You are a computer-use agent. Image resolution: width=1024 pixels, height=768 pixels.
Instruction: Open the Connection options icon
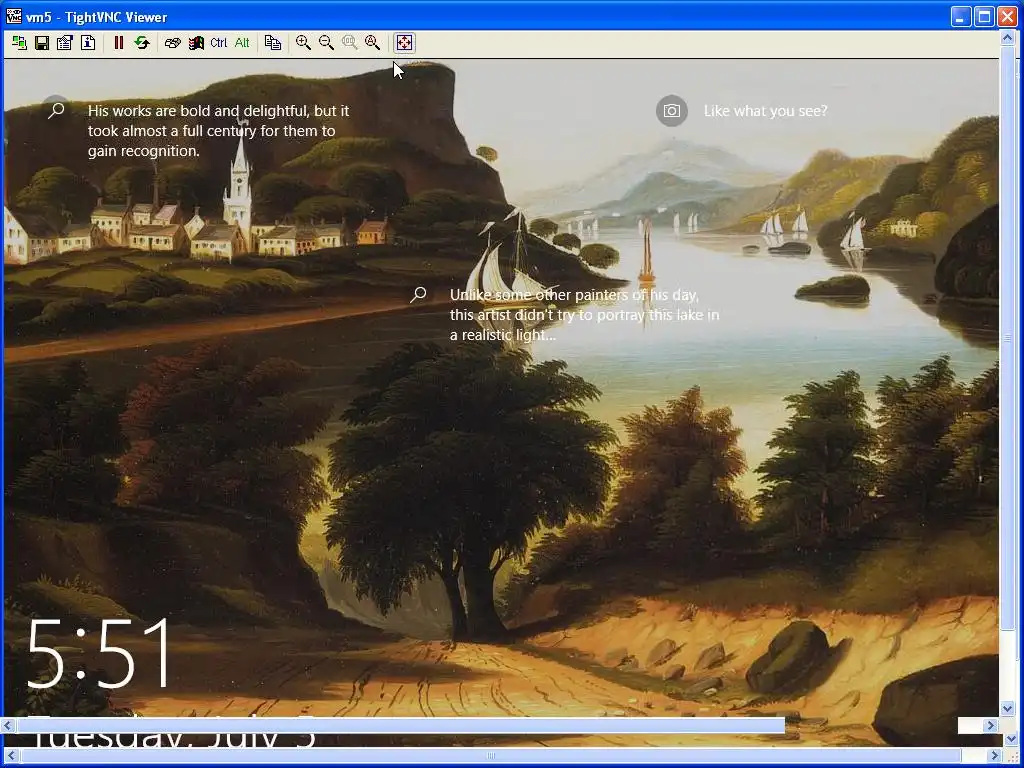[65, 43]
